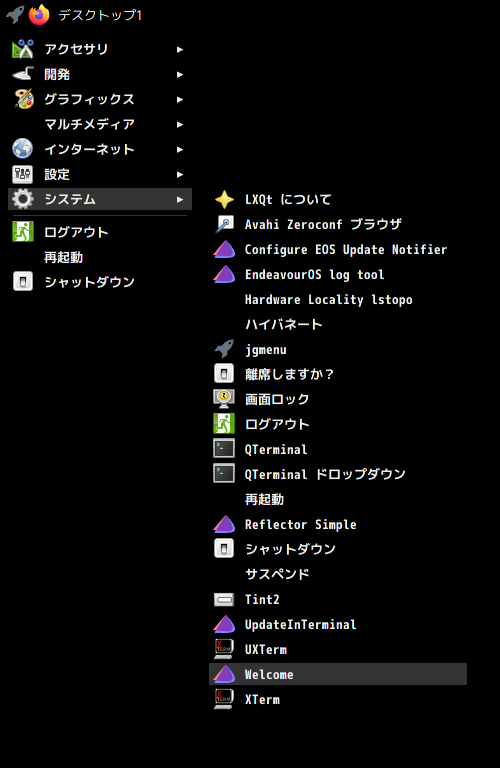Open the アクセサリ category
Image resolution: width=500 pixels, height=768 pixels.
click(100, 49)
